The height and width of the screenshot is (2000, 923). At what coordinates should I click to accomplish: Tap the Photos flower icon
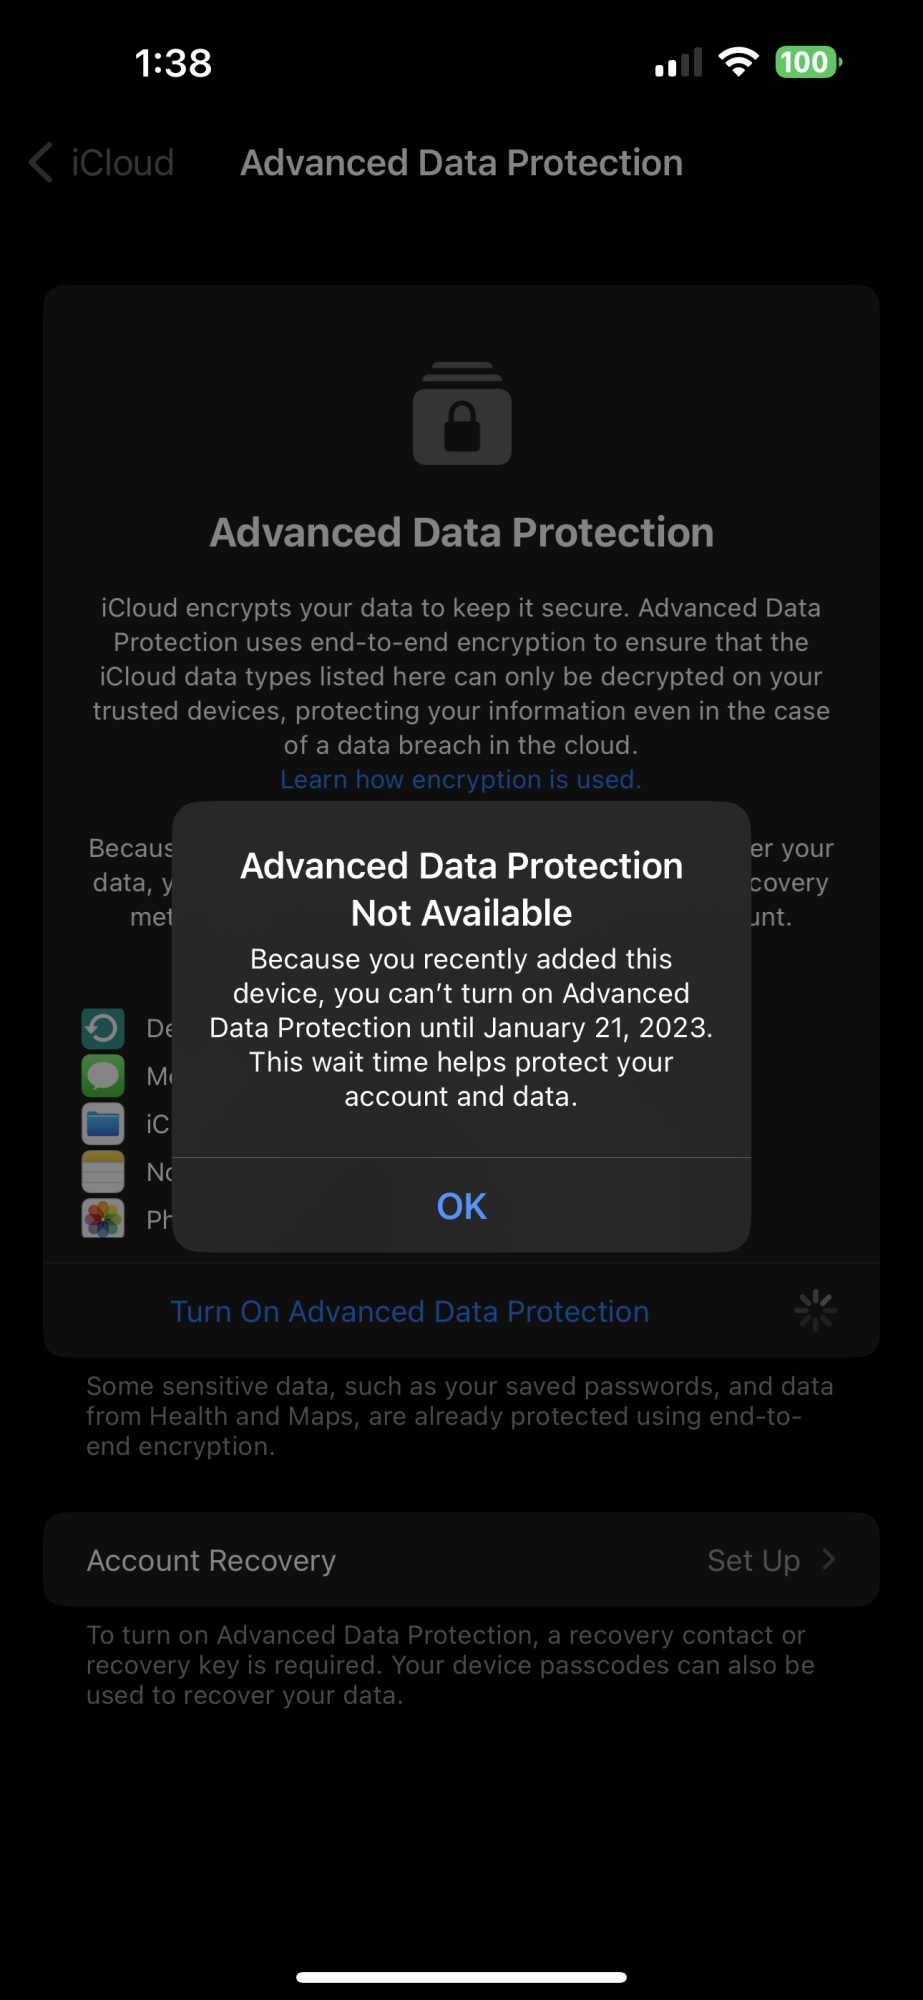103,1218
